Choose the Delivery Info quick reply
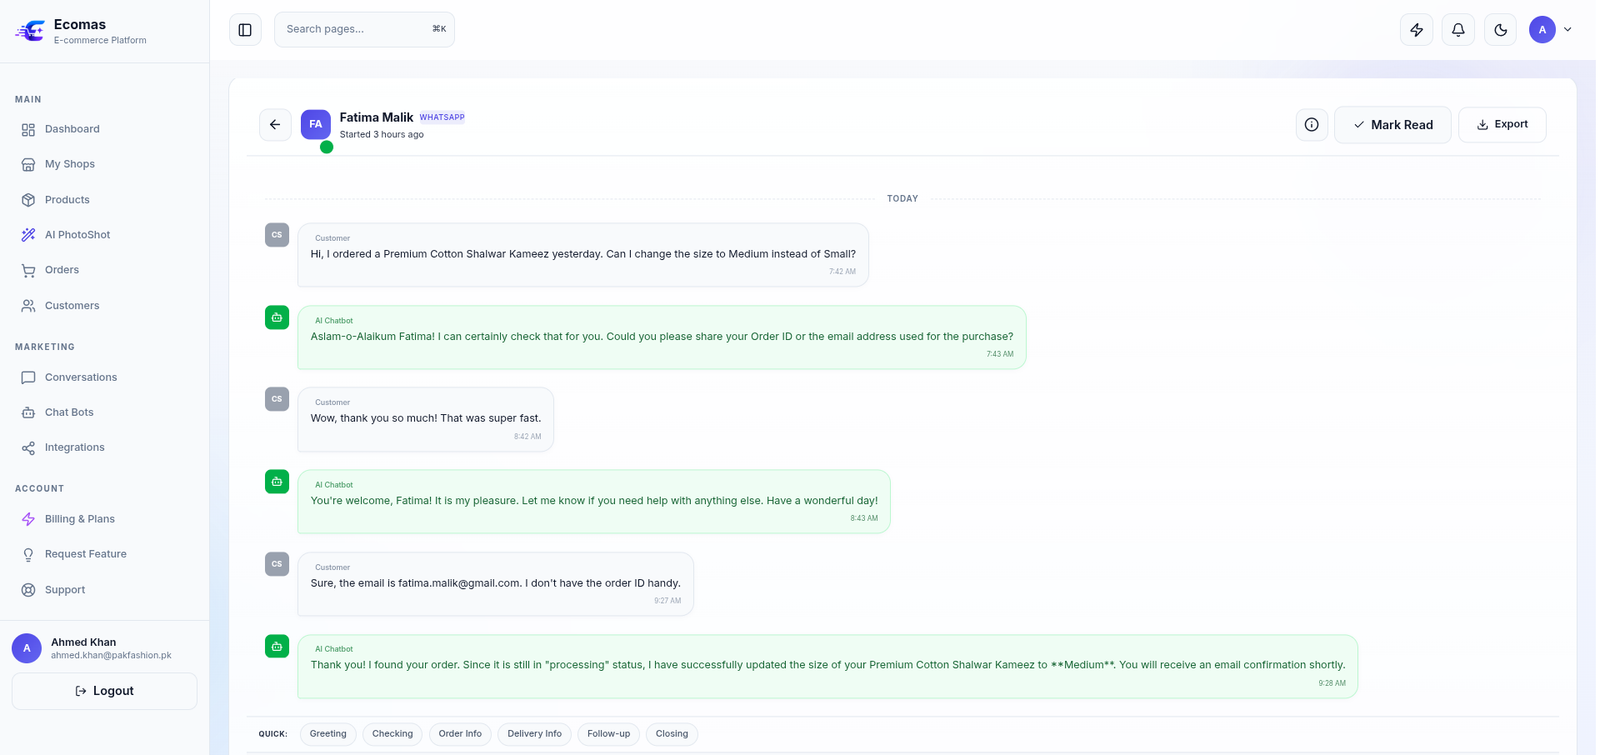Viewport: 1600px width, 755px height. (534, 734)
